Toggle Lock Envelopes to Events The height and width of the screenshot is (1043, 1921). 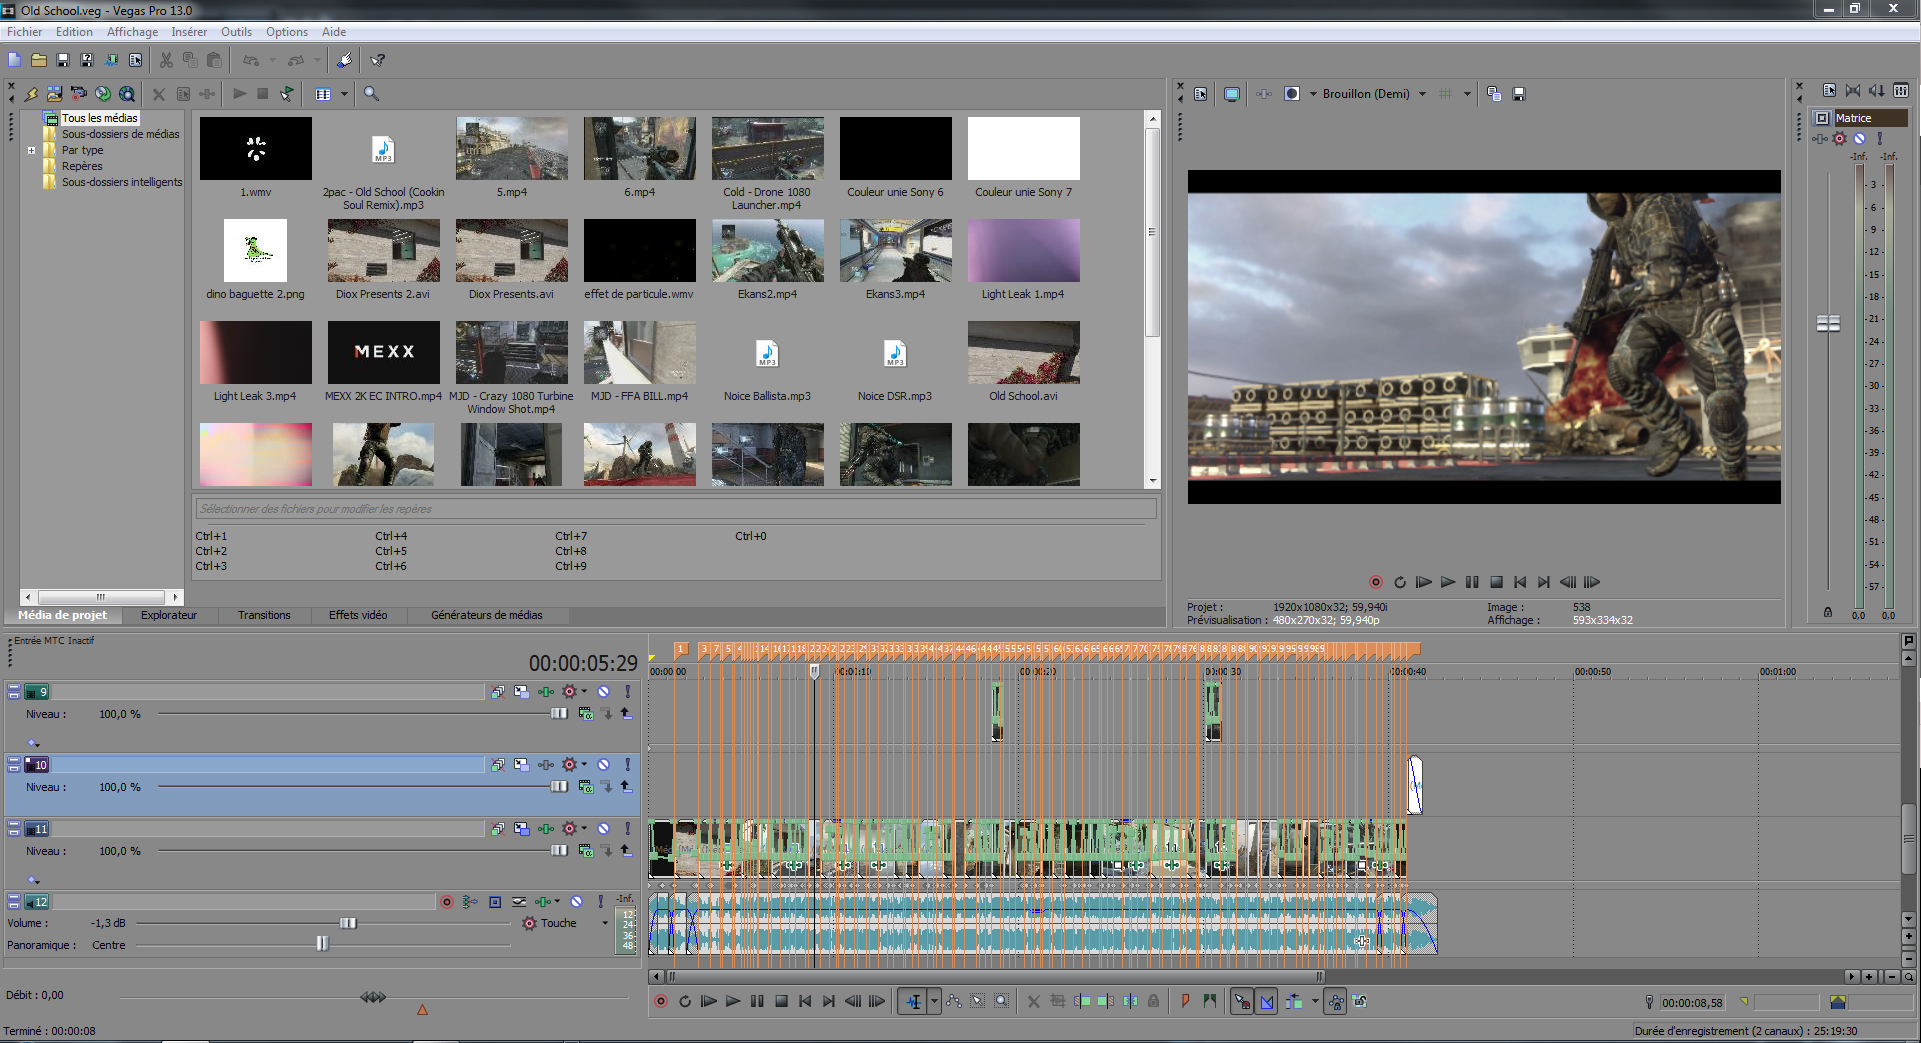1335,1001
